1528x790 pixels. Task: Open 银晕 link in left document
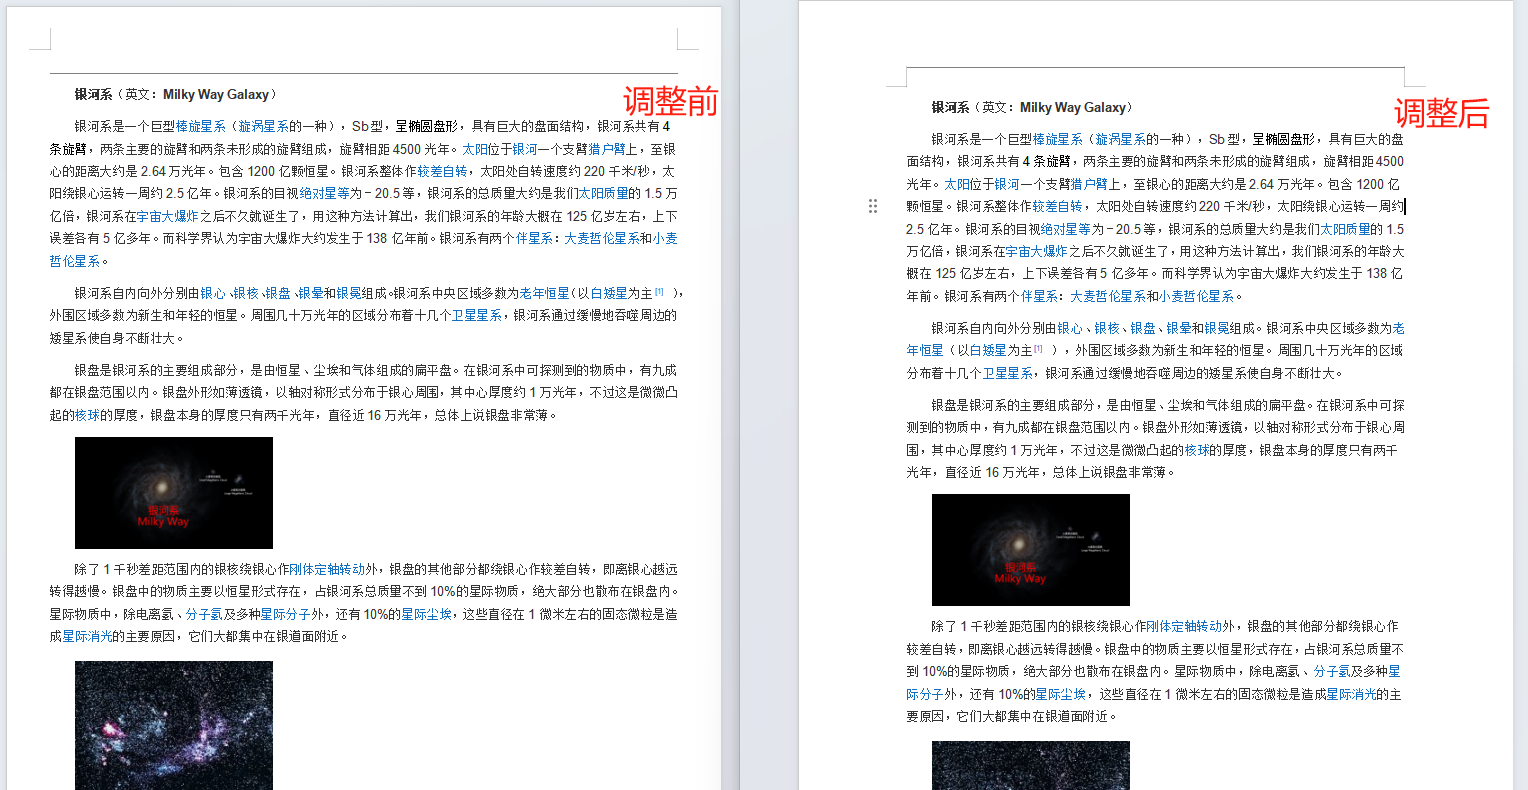coord(310,293)
